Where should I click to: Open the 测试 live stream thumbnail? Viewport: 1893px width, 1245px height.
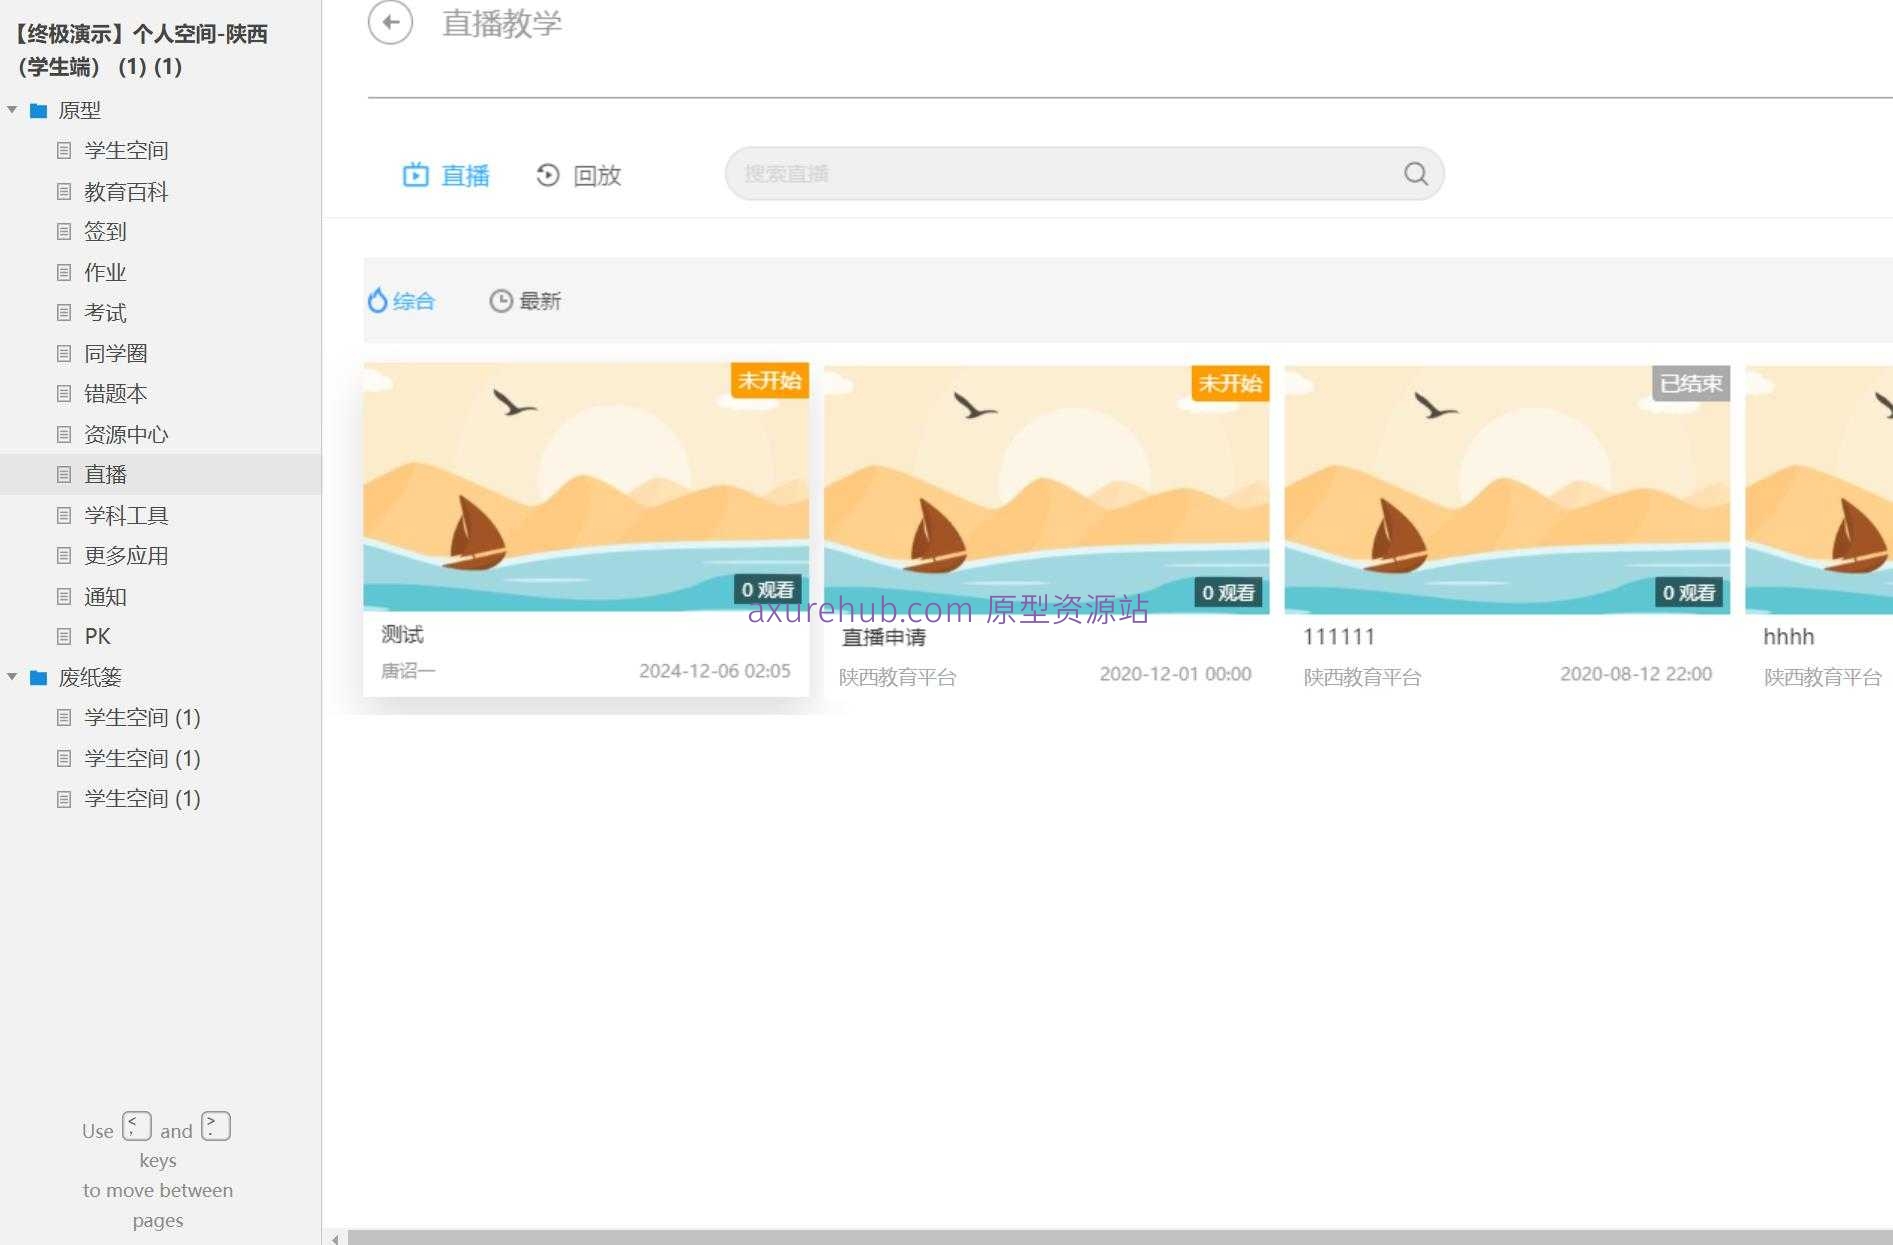coord(586,487)
